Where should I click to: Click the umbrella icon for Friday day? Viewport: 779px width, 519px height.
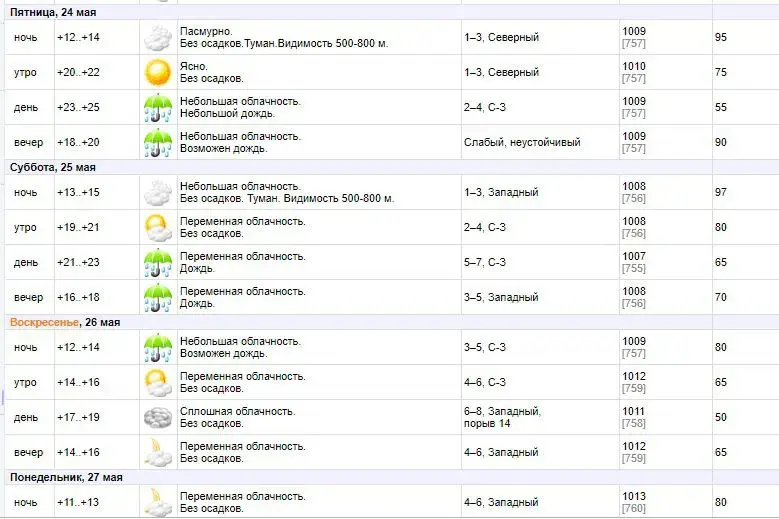pos(158,107)
